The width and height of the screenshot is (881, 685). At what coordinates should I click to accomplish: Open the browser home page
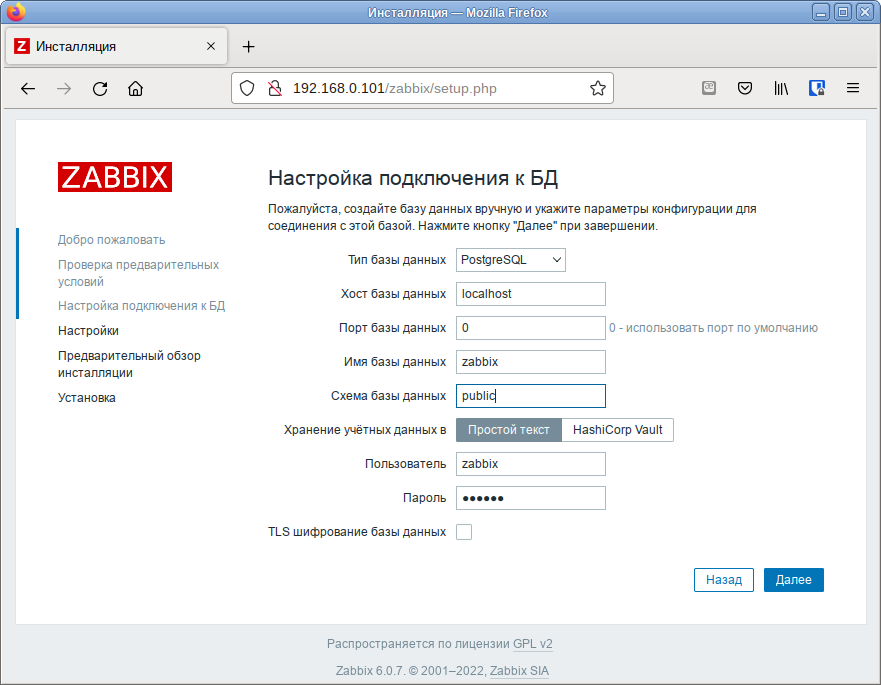[135, 89]
